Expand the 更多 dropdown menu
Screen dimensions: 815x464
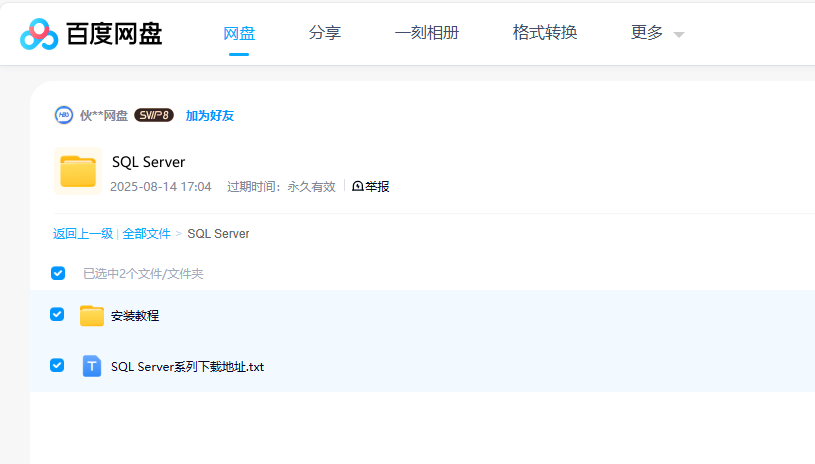647,32
